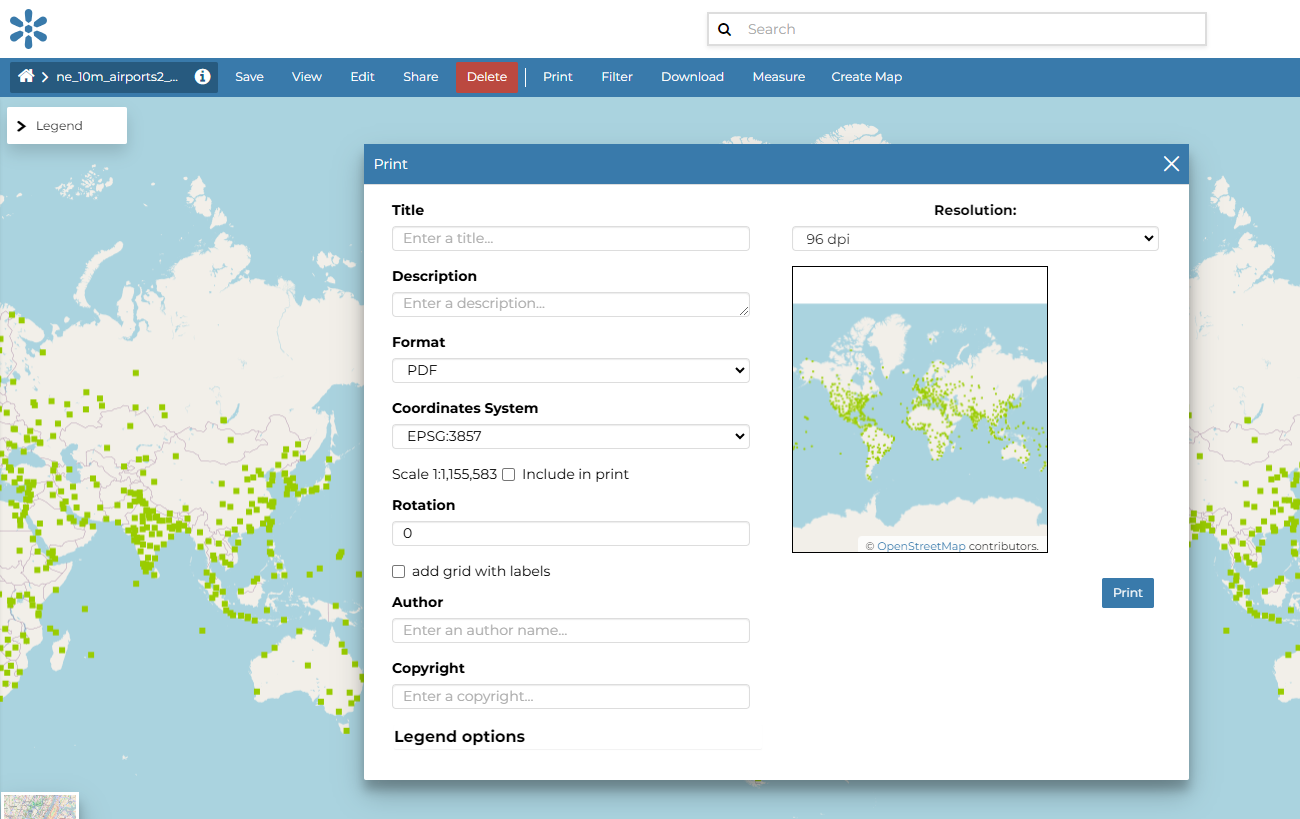Select Measure in the toolbar
1300x819 pixels.
(x=778, y=77)
